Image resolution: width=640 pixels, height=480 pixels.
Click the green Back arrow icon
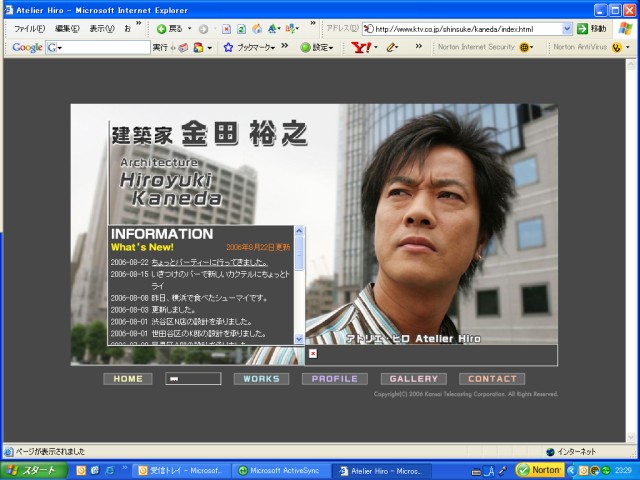[162, 29]
